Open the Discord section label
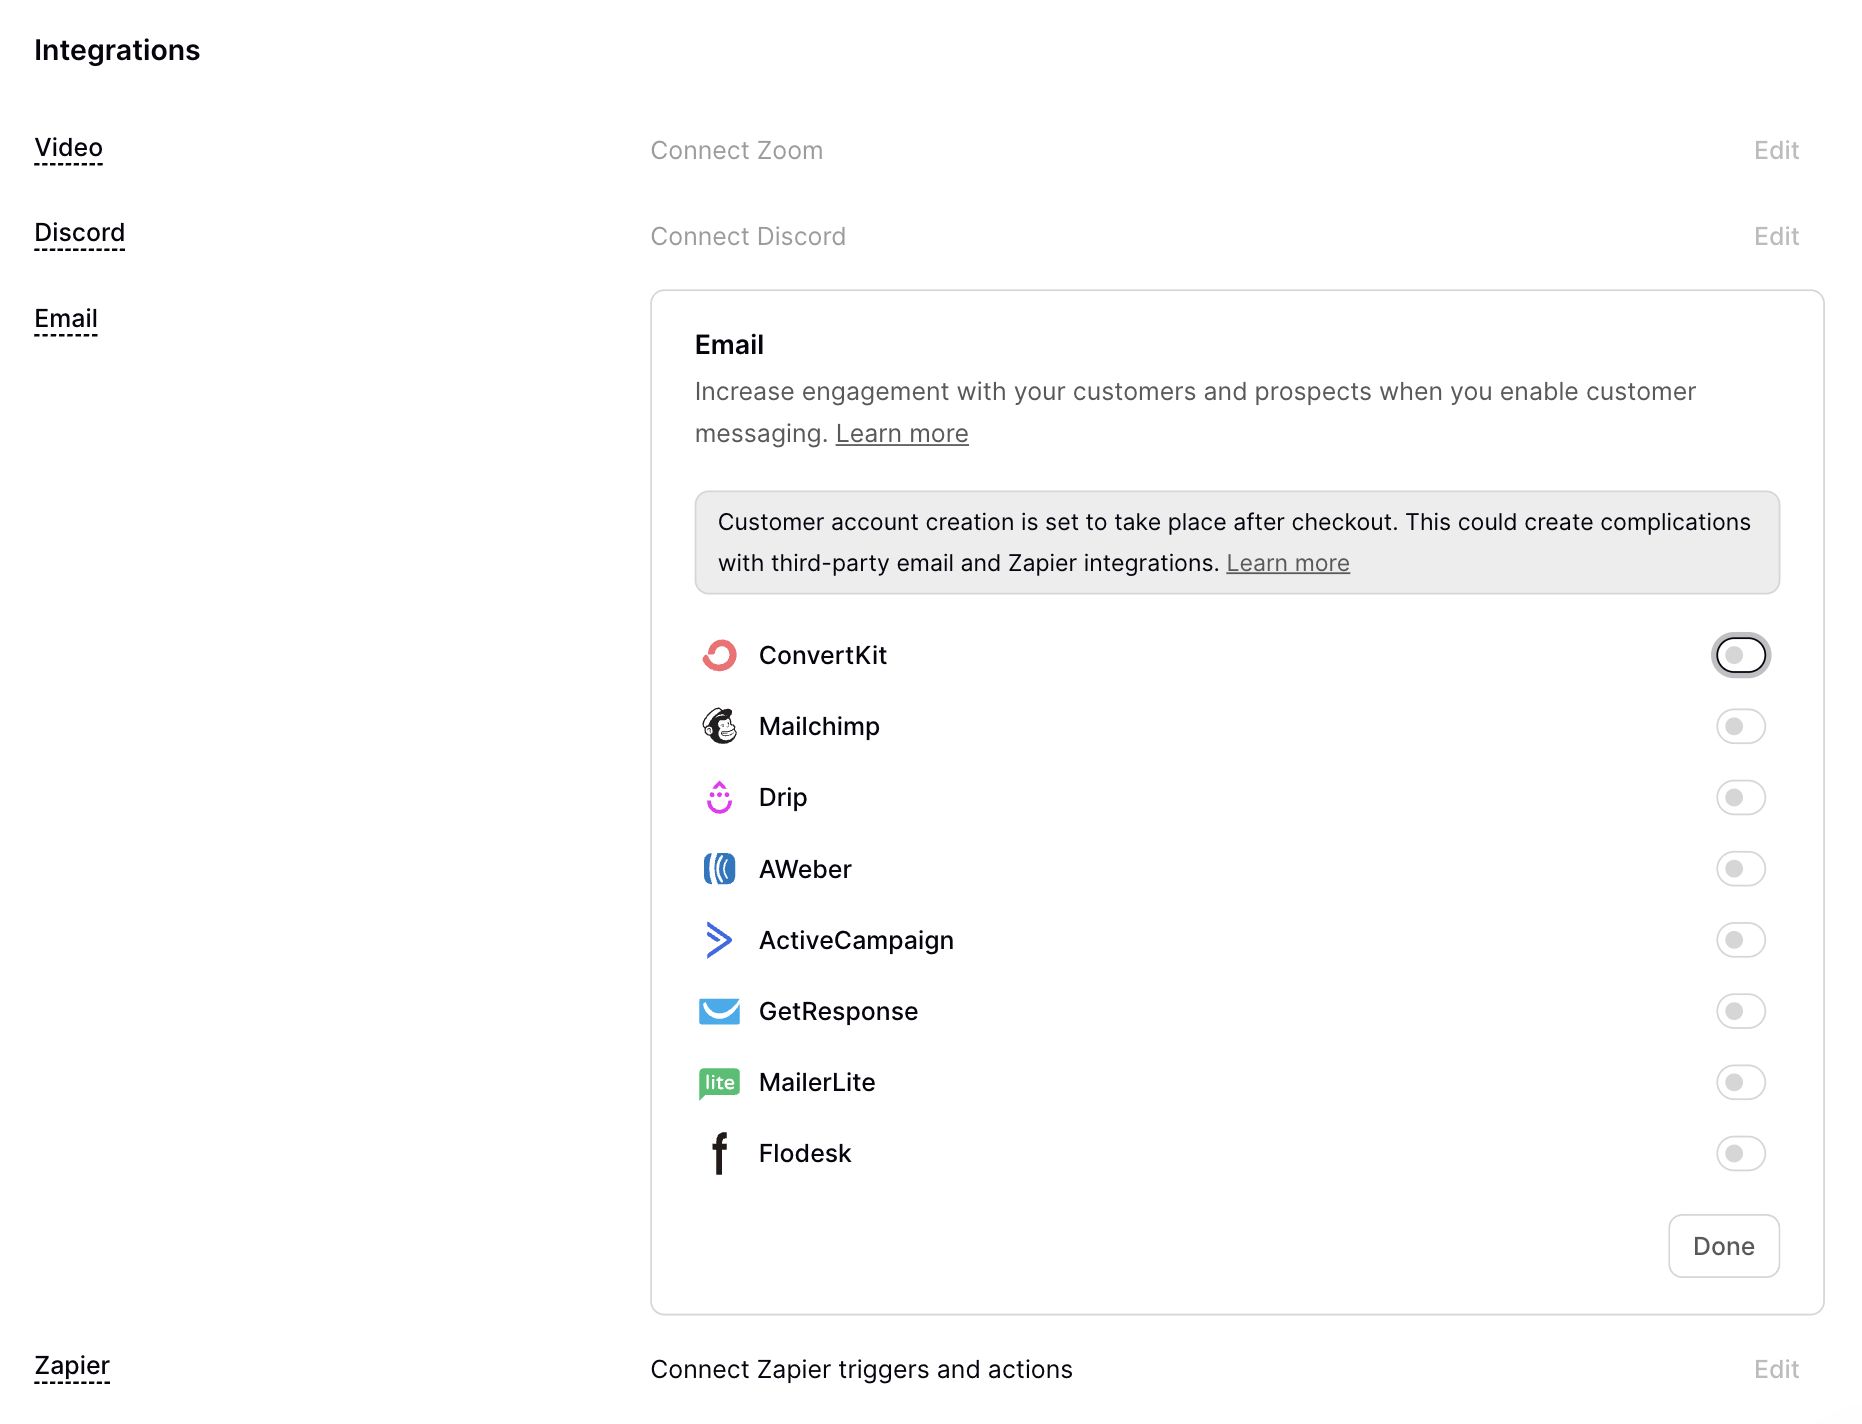 (x=79, y=233)
